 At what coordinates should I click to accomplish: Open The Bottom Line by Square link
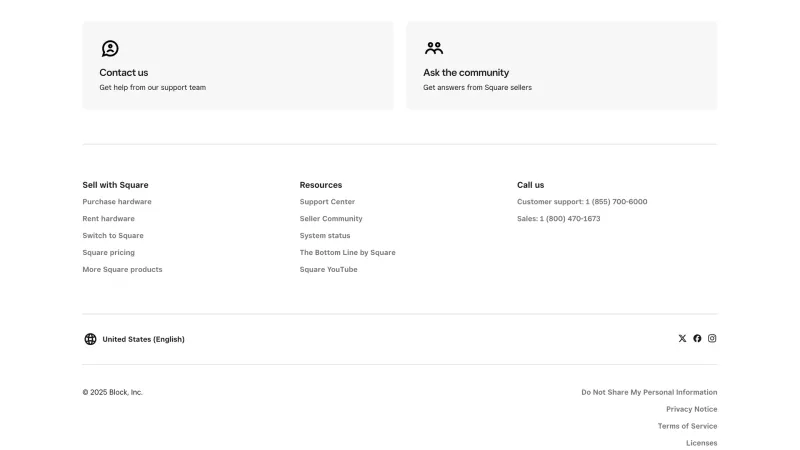347,252
